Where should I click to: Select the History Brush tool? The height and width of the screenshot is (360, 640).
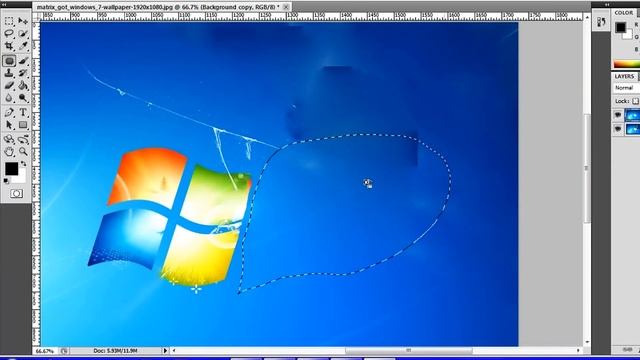pyautogui.click(x=23, y=73)
